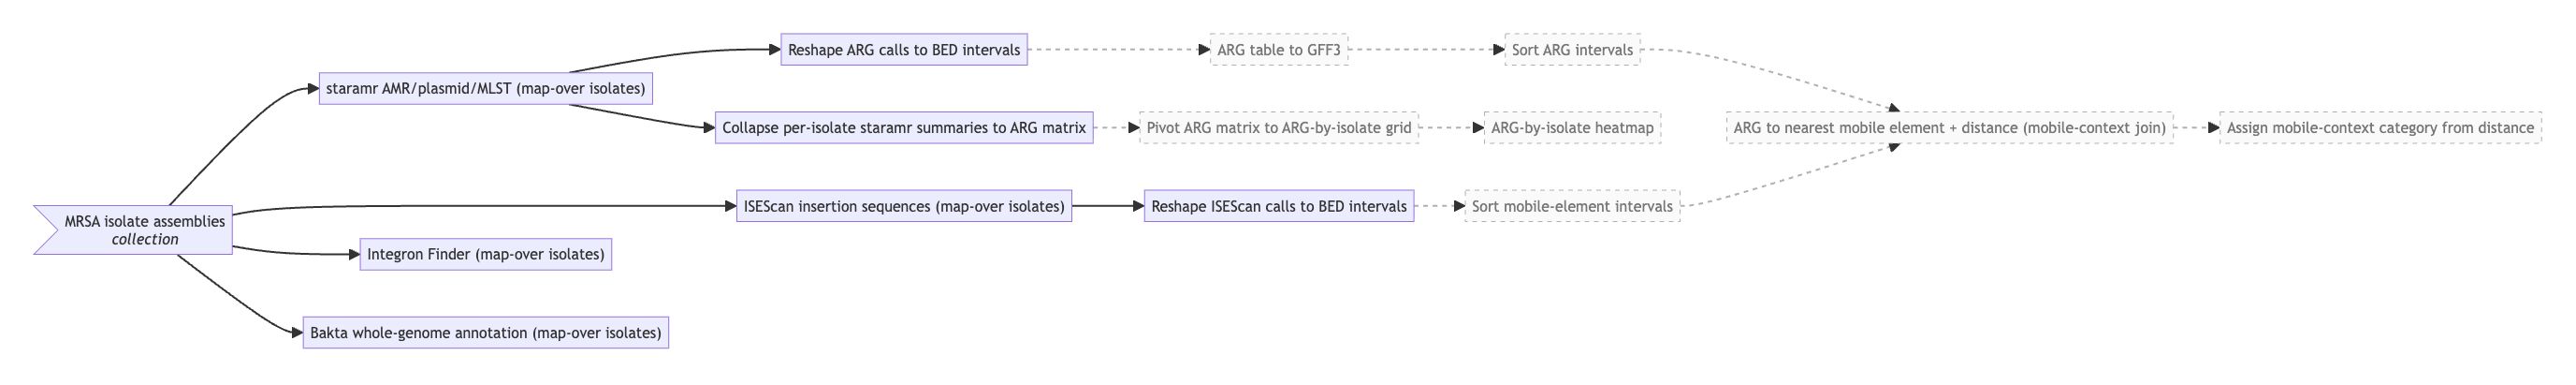Click arrowhead entering Reshape ISEScan calls node
This screenshot has width=2576, height=385.
[x=1138, y=206]
